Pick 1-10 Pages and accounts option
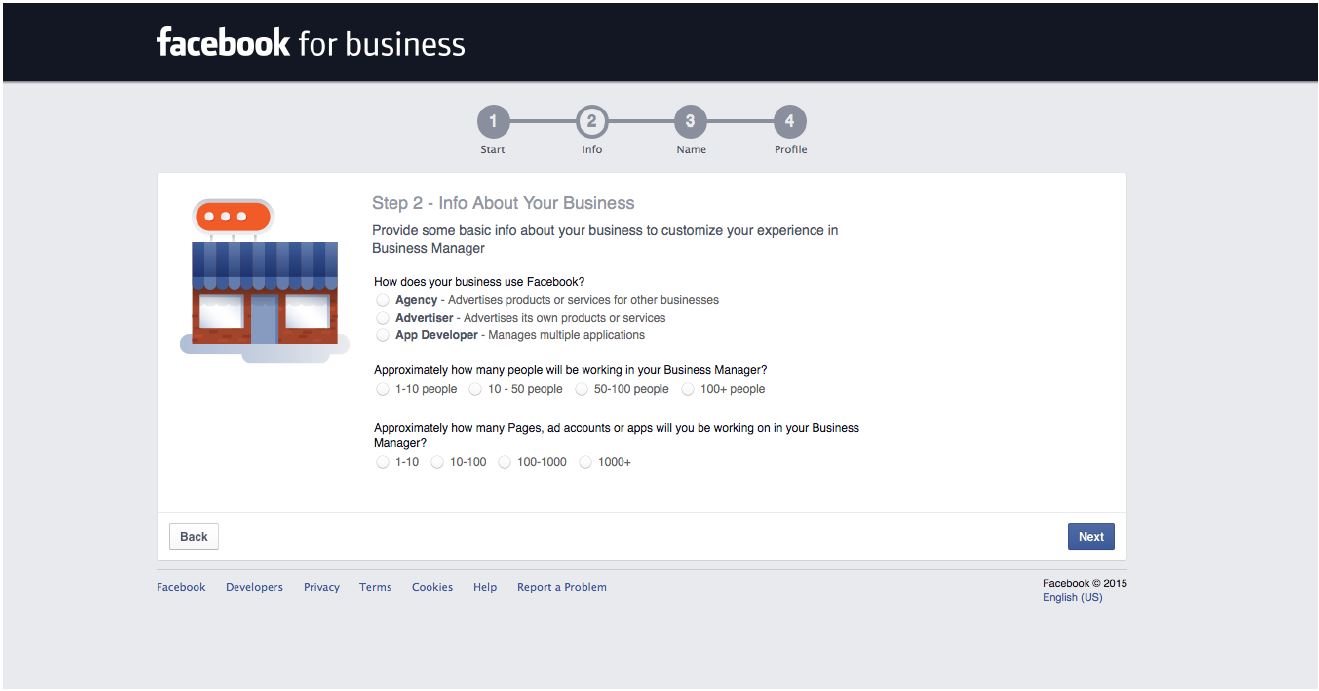Image resolution: width=1319 pixels, height=691 pixels. 383,462
